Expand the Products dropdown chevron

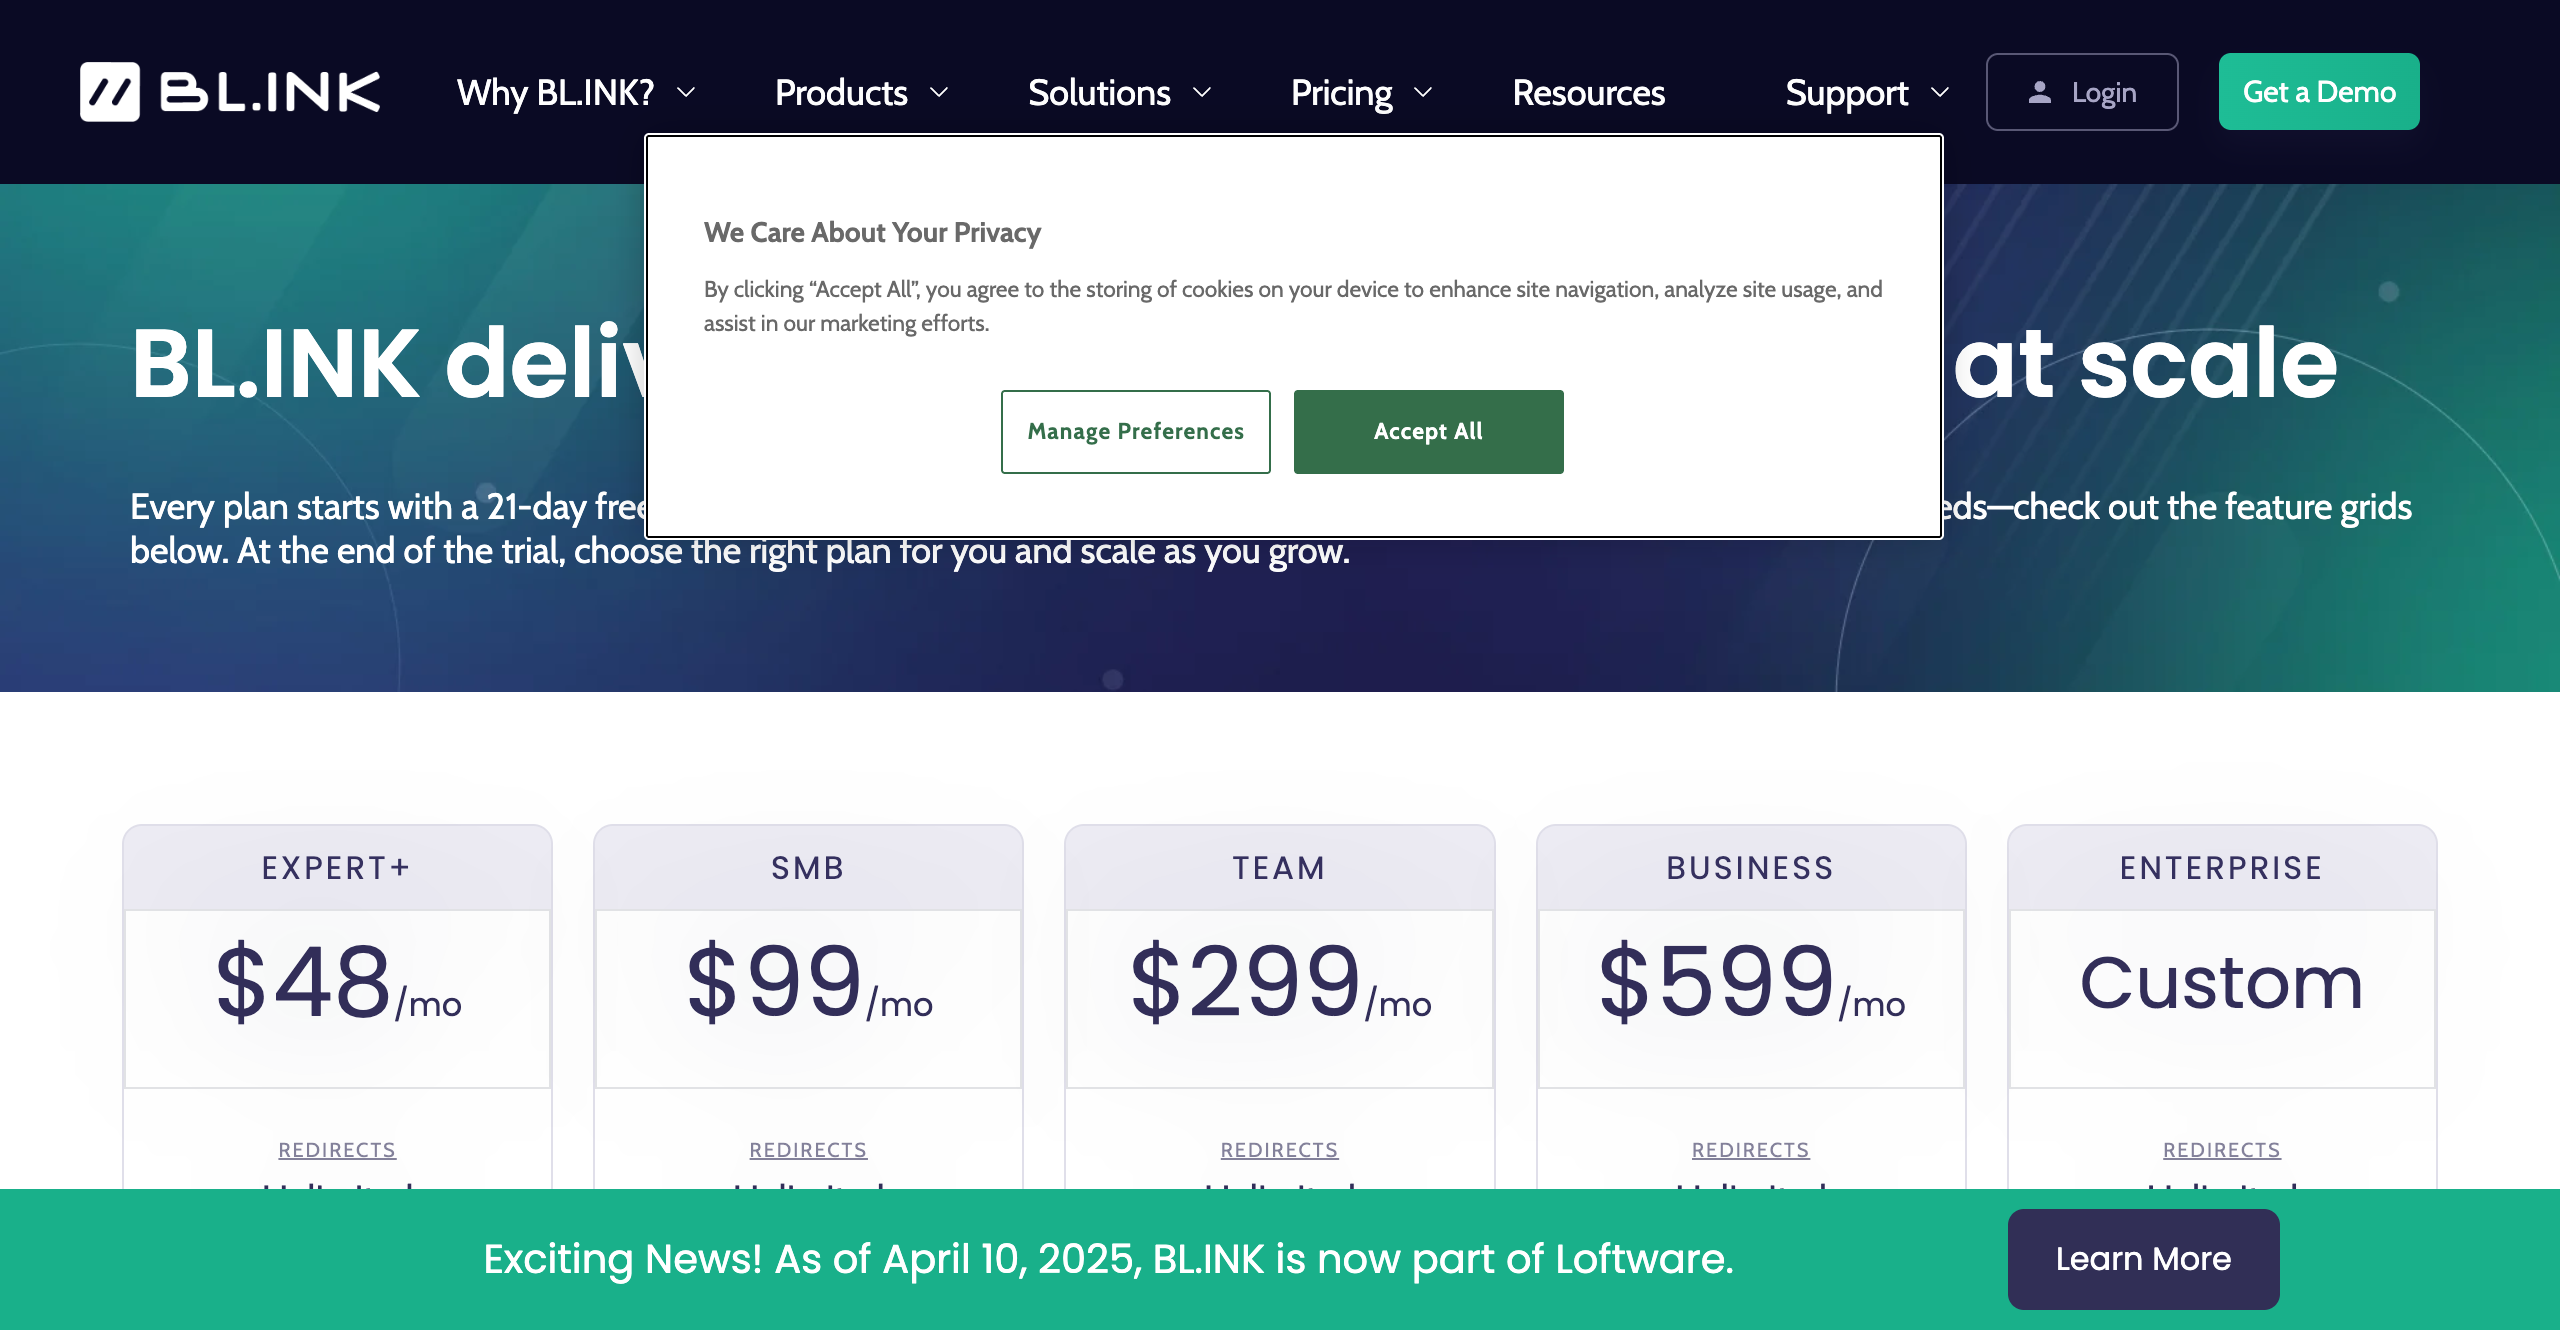[x=939, y=93]
